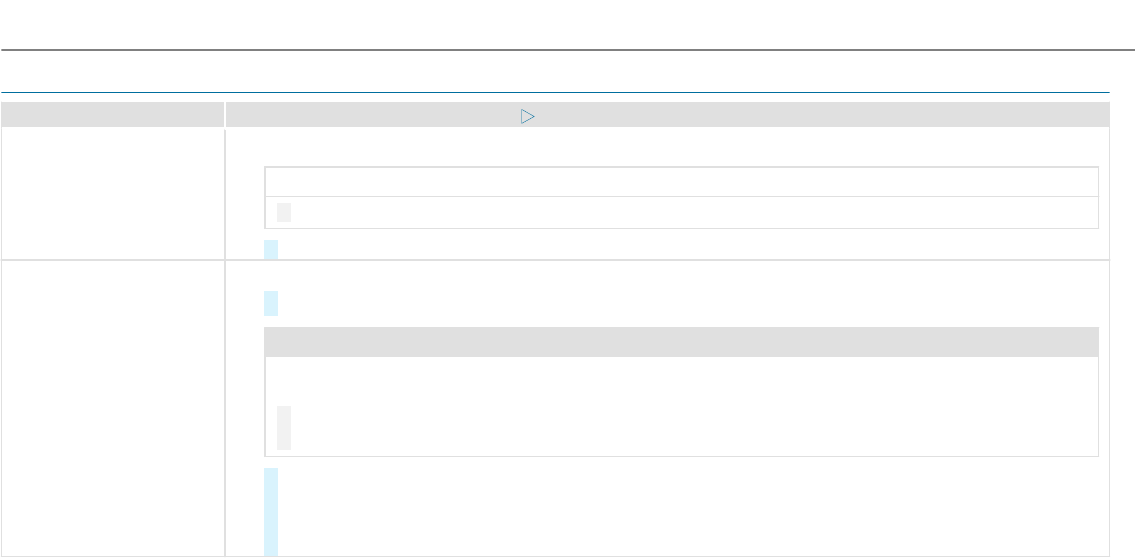Click the tall gray marker in second box
Screen dimensions: 1135x558
(x=284, y=427)
